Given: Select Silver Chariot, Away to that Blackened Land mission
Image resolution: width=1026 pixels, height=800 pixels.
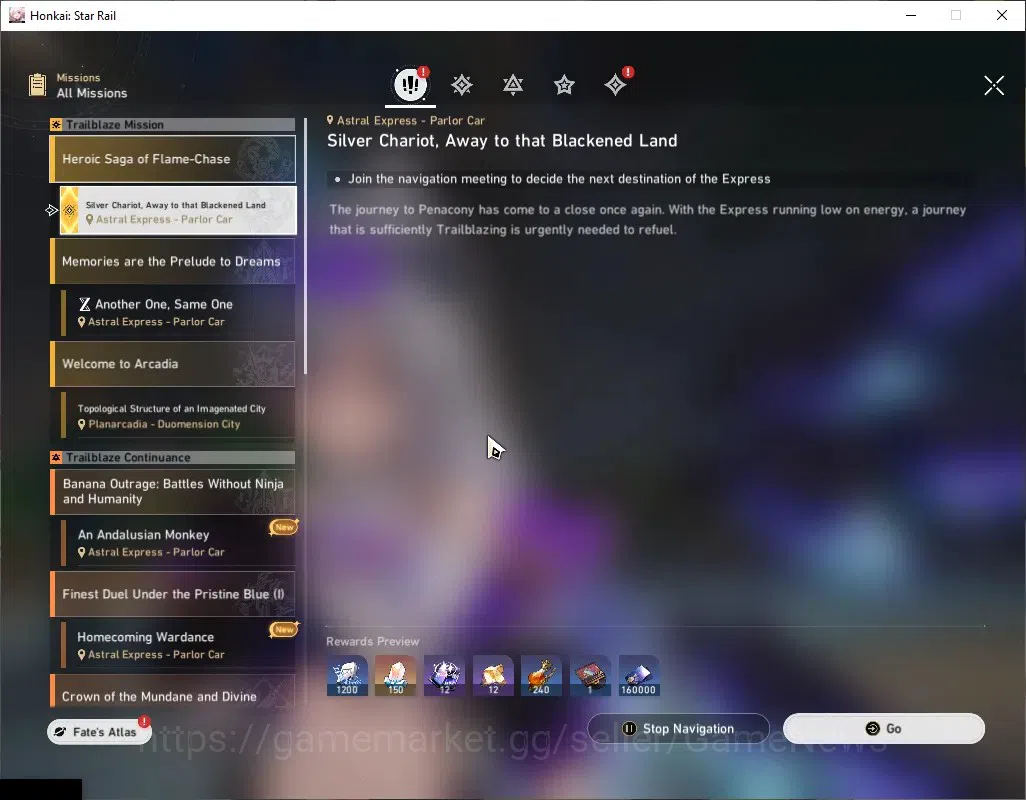Looking at the screenshot, I should tap(178, 211).
